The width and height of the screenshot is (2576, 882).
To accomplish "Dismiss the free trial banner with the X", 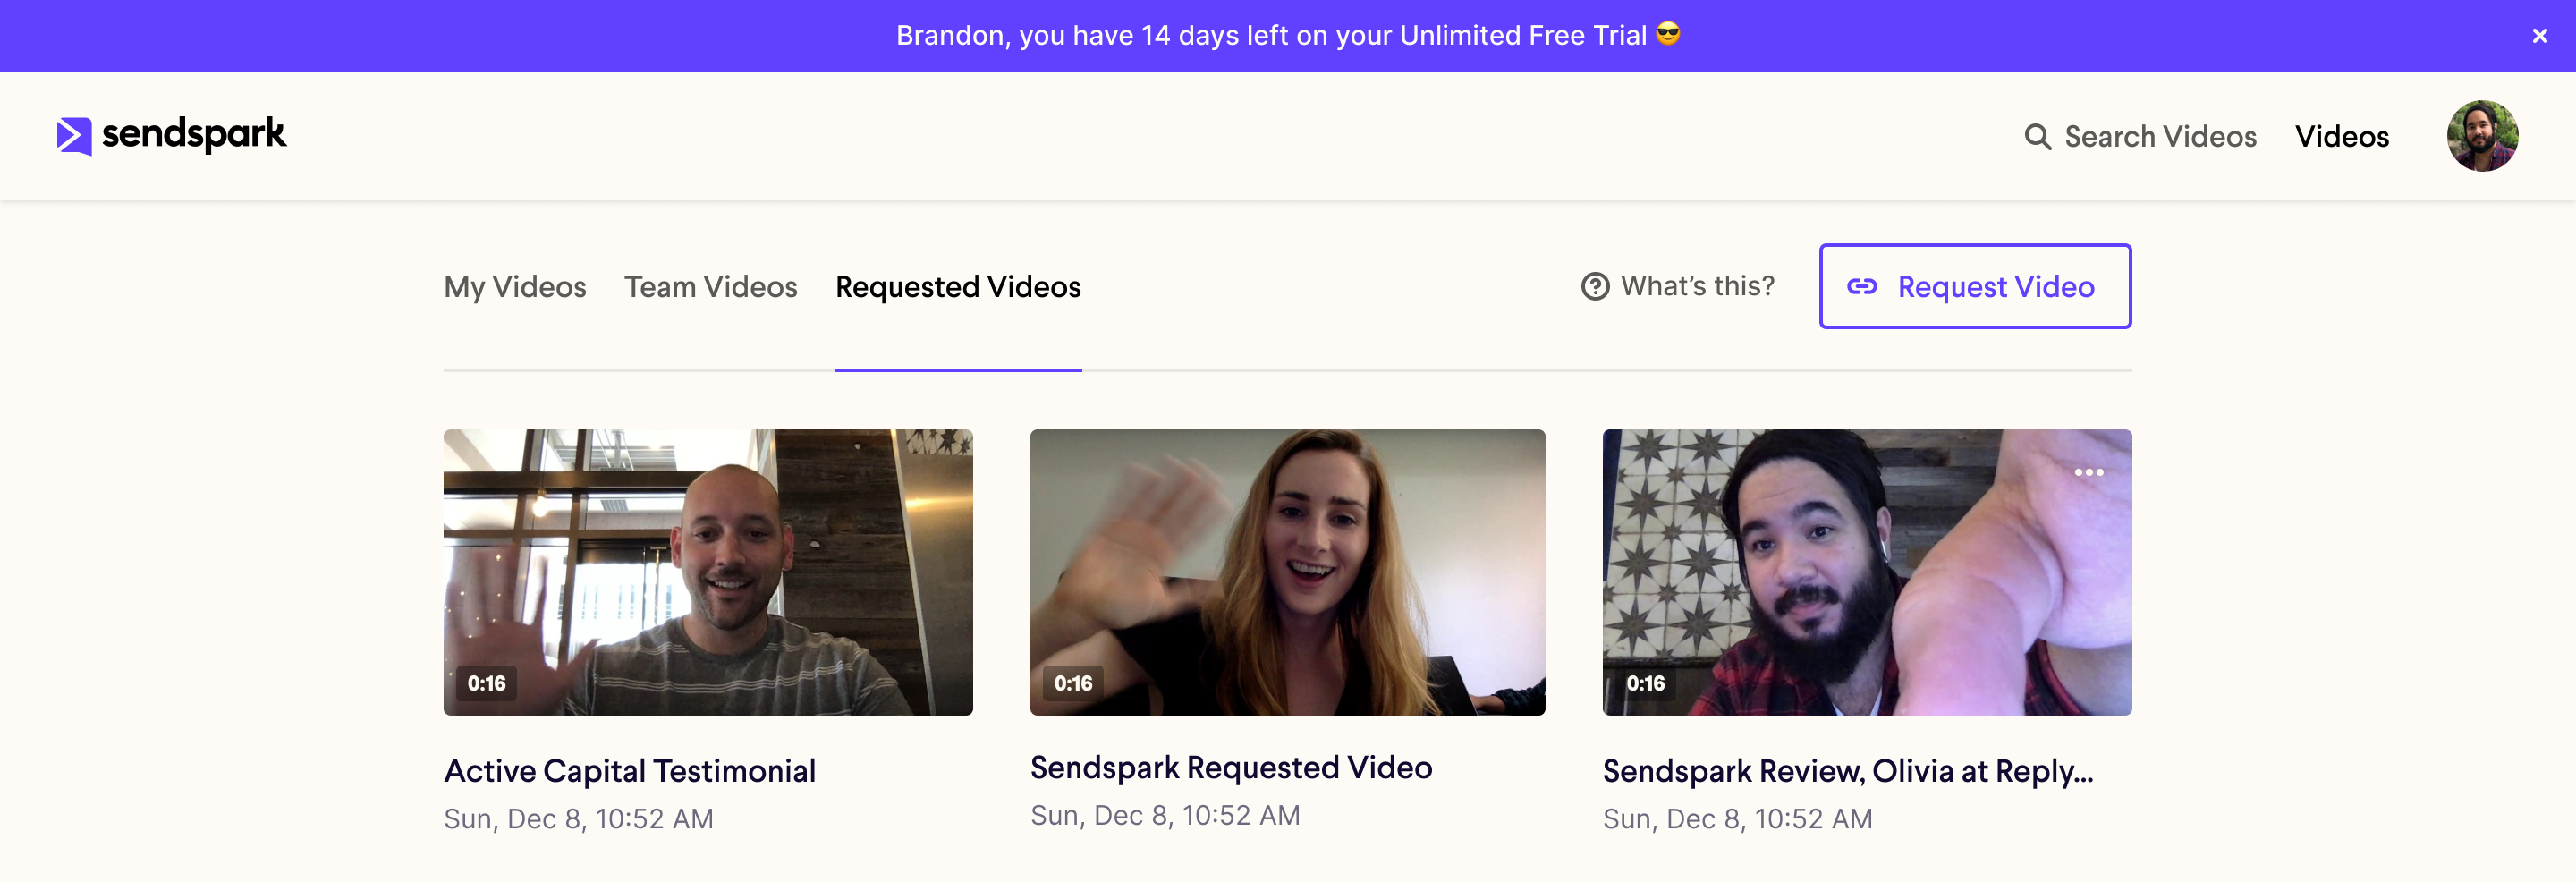I will (x=2539, y=36).
